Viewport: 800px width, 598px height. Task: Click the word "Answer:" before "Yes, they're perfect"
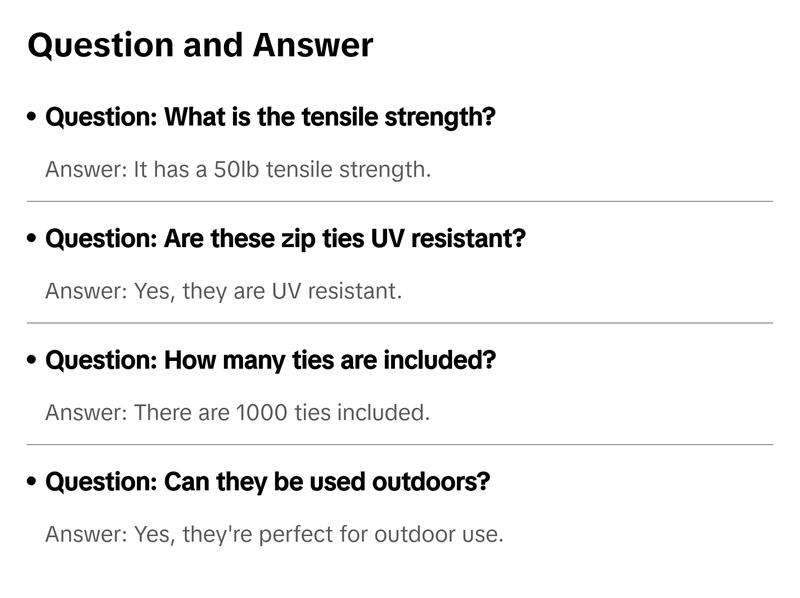coord(85,534)
